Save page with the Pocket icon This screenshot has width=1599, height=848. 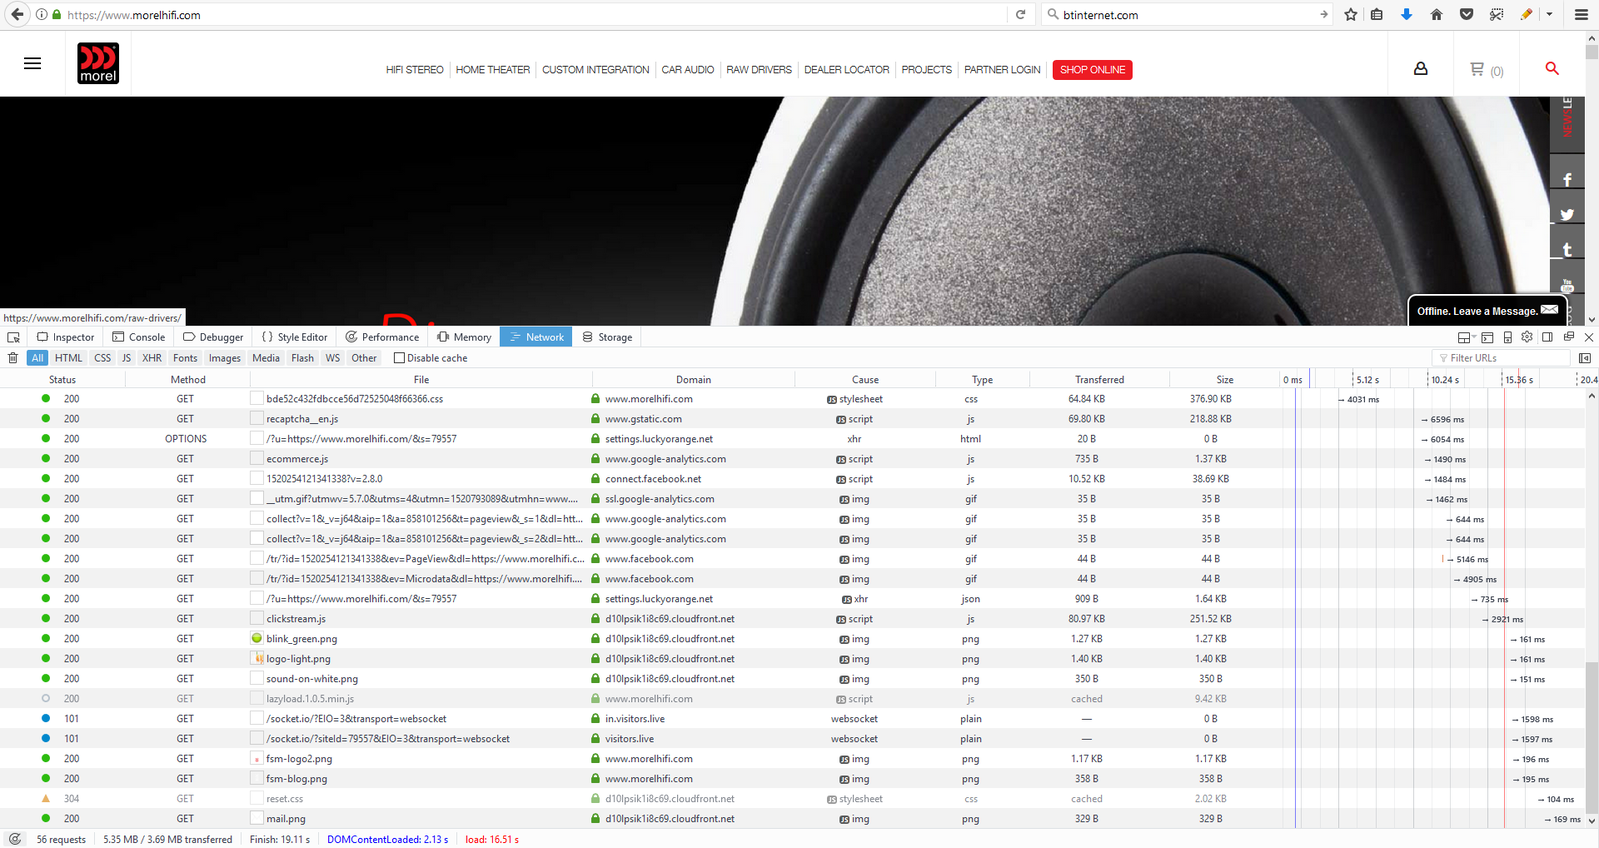tap(1466, 15)
